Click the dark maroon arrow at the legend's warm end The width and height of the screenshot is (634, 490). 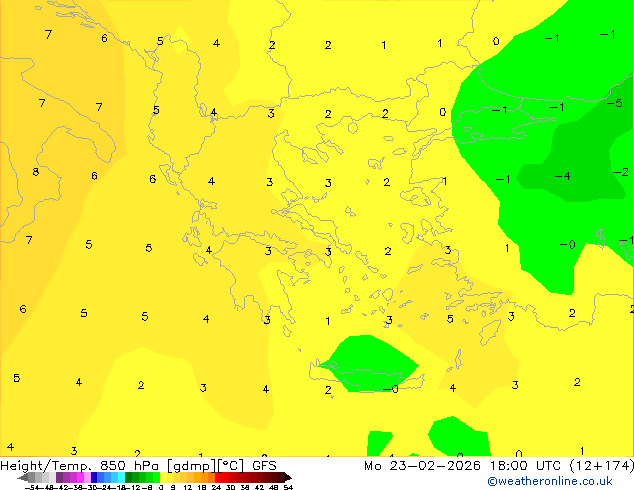288,477
